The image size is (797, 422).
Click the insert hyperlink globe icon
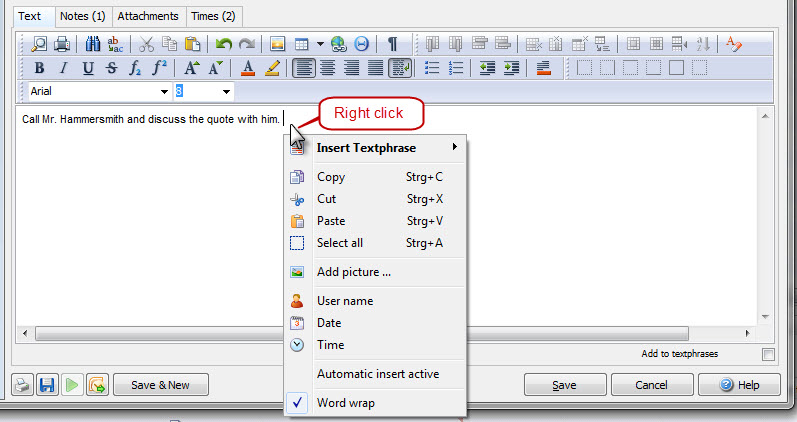coord(338,44)
